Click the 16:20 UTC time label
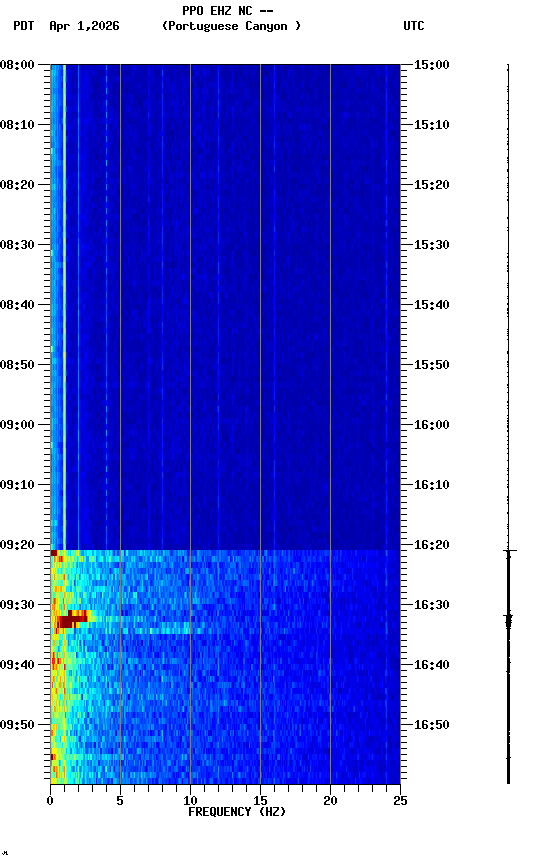The width and height of the screenshot is (552, 864). coord(432,545)
